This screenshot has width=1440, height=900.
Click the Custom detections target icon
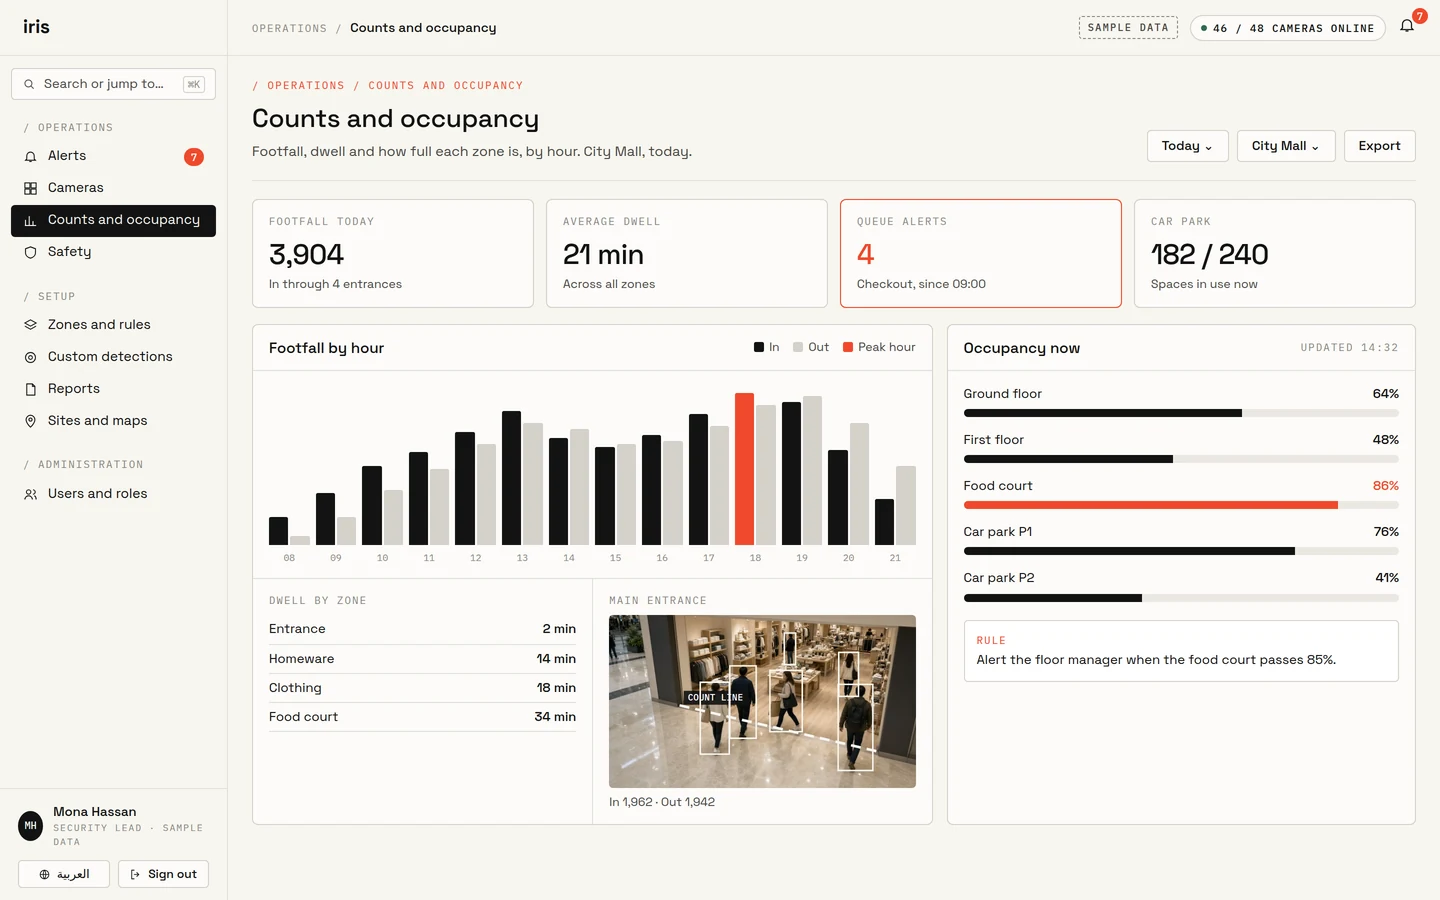click(x=30, y=357)
